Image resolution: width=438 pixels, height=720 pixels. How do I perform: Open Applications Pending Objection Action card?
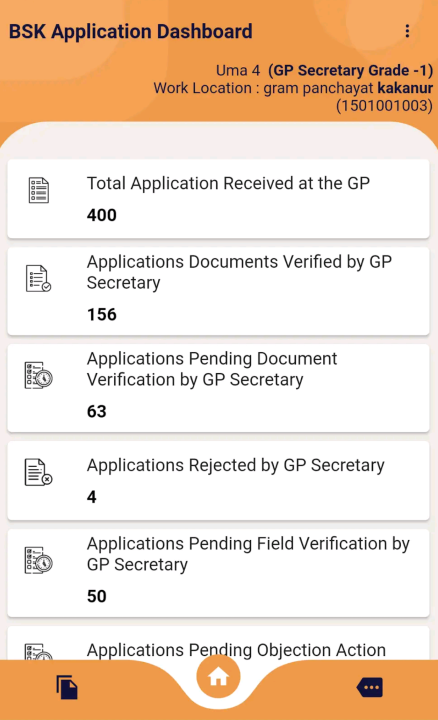click(x=219, y=643)
